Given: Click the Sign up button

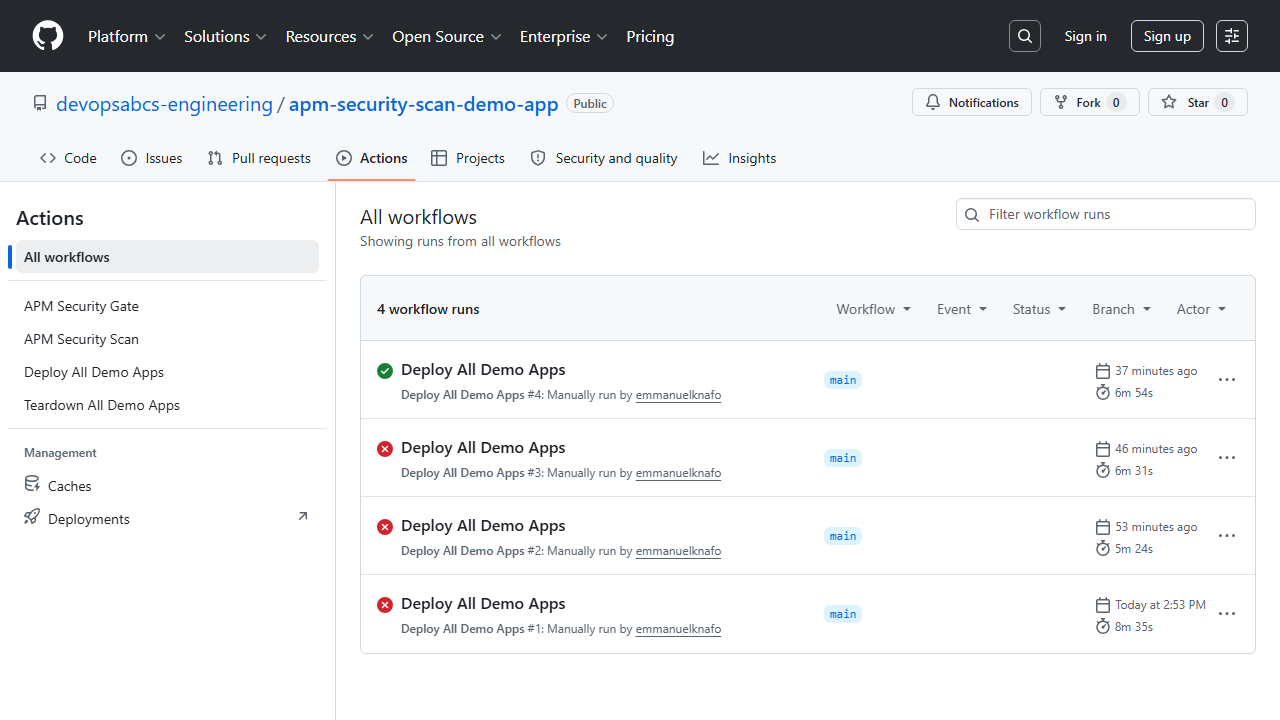Looking at the screenshot, I should 1167,35.
